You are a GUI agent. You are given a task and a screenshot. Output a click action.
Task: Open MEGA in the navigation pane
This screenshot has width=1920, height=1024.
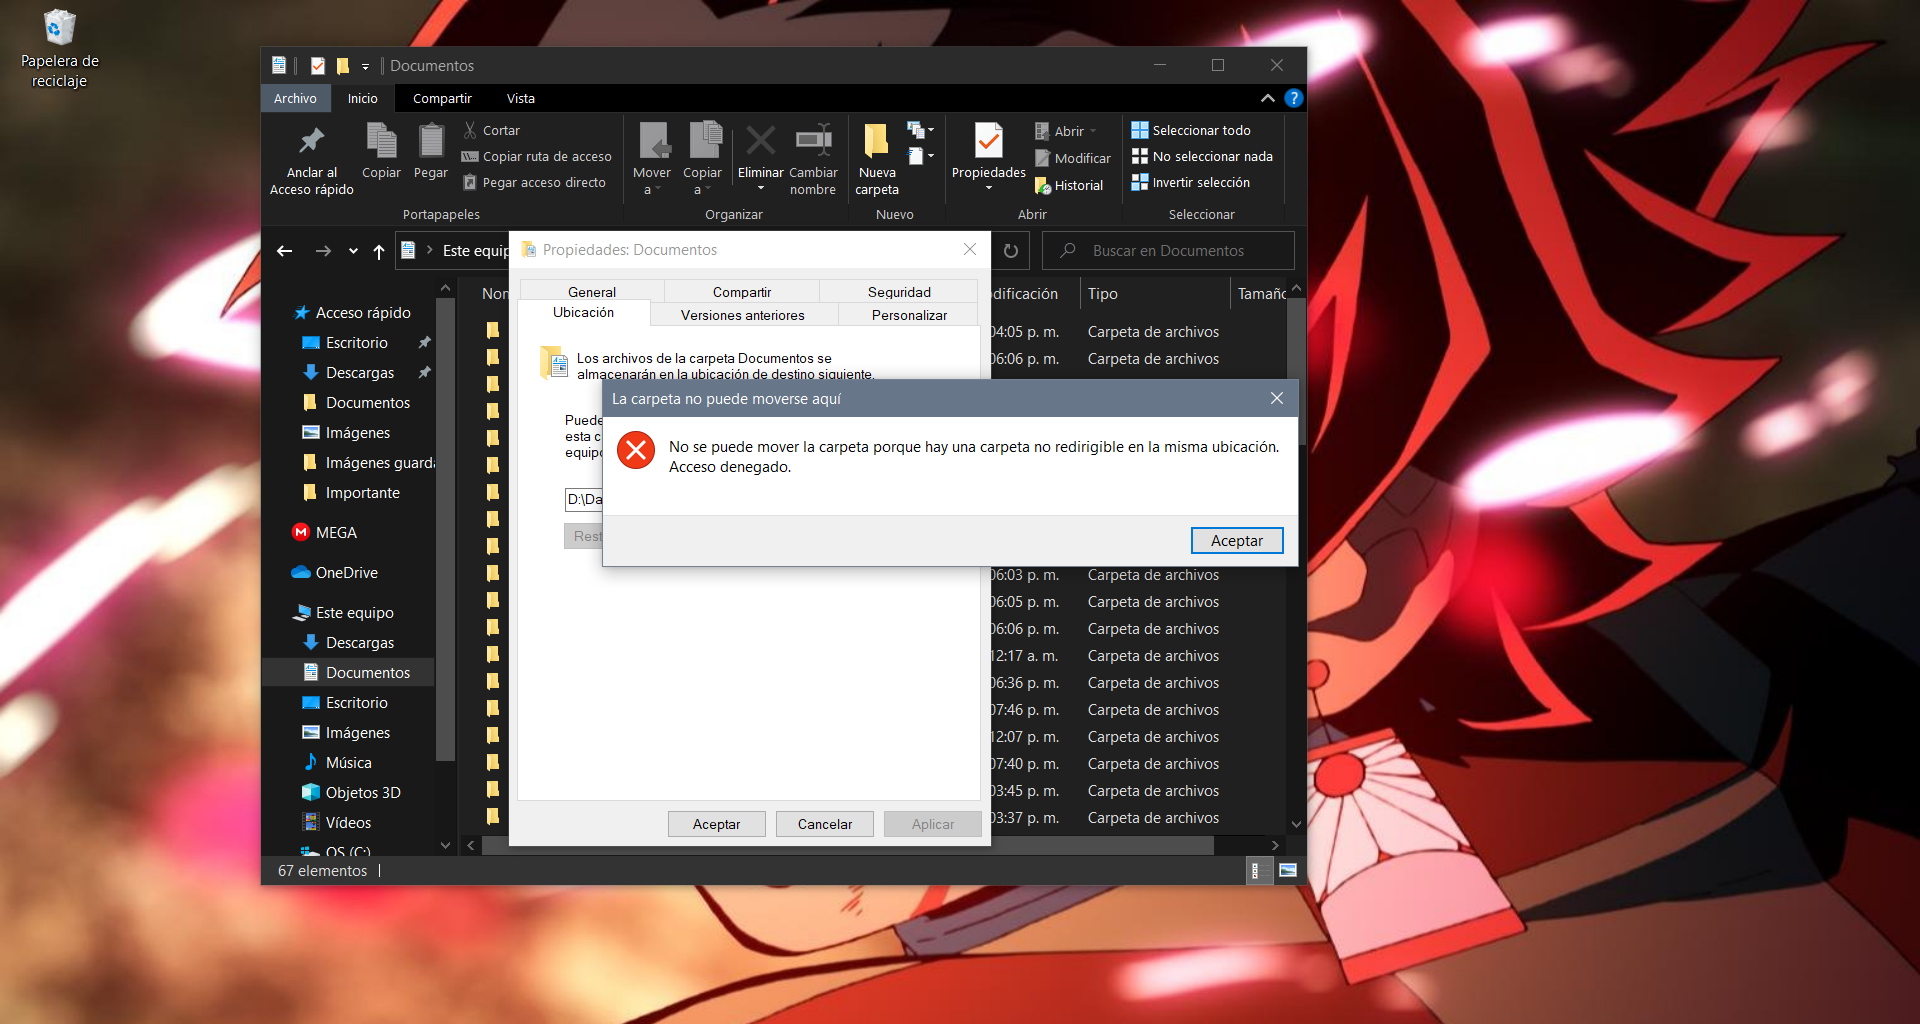coord(325,533)
